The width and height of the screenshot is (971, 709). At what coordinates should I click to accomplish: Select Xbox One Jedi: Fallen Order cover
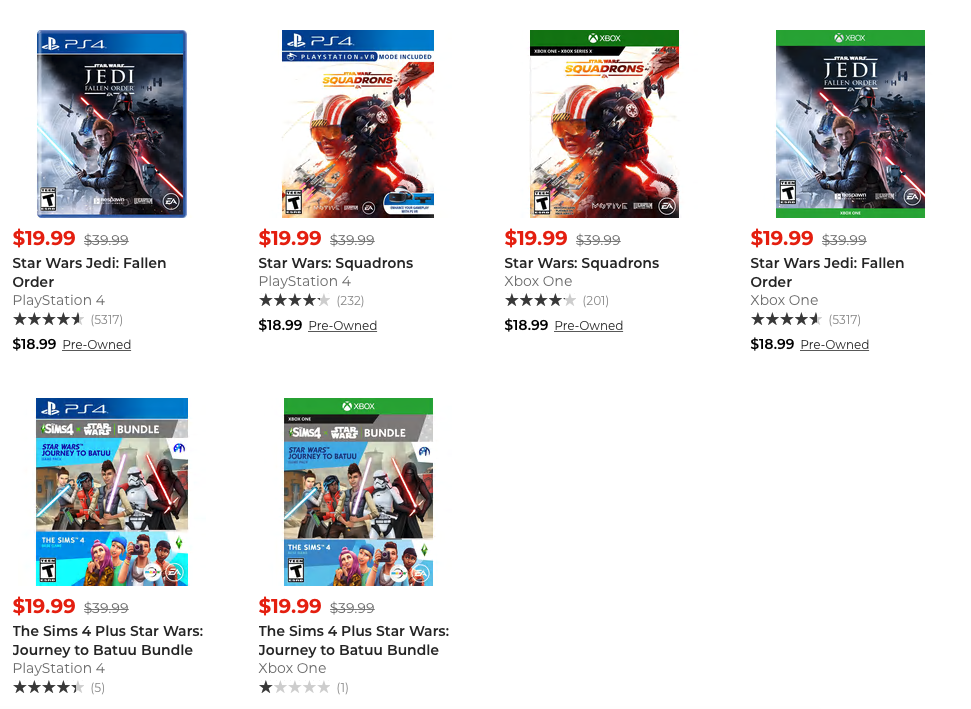point(850,124)
